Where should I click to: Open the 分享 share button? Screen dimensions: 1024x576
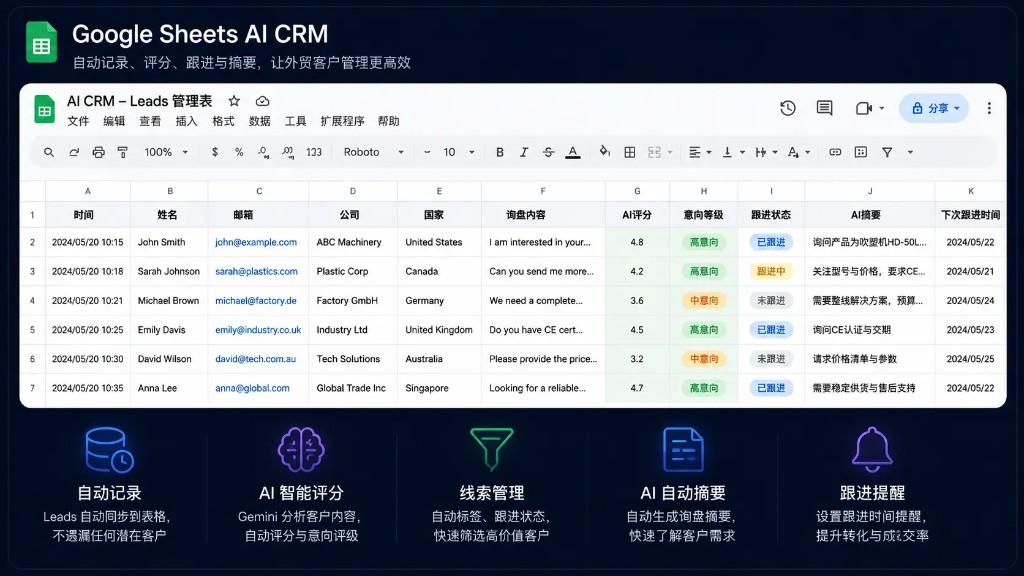coord(934,108)
